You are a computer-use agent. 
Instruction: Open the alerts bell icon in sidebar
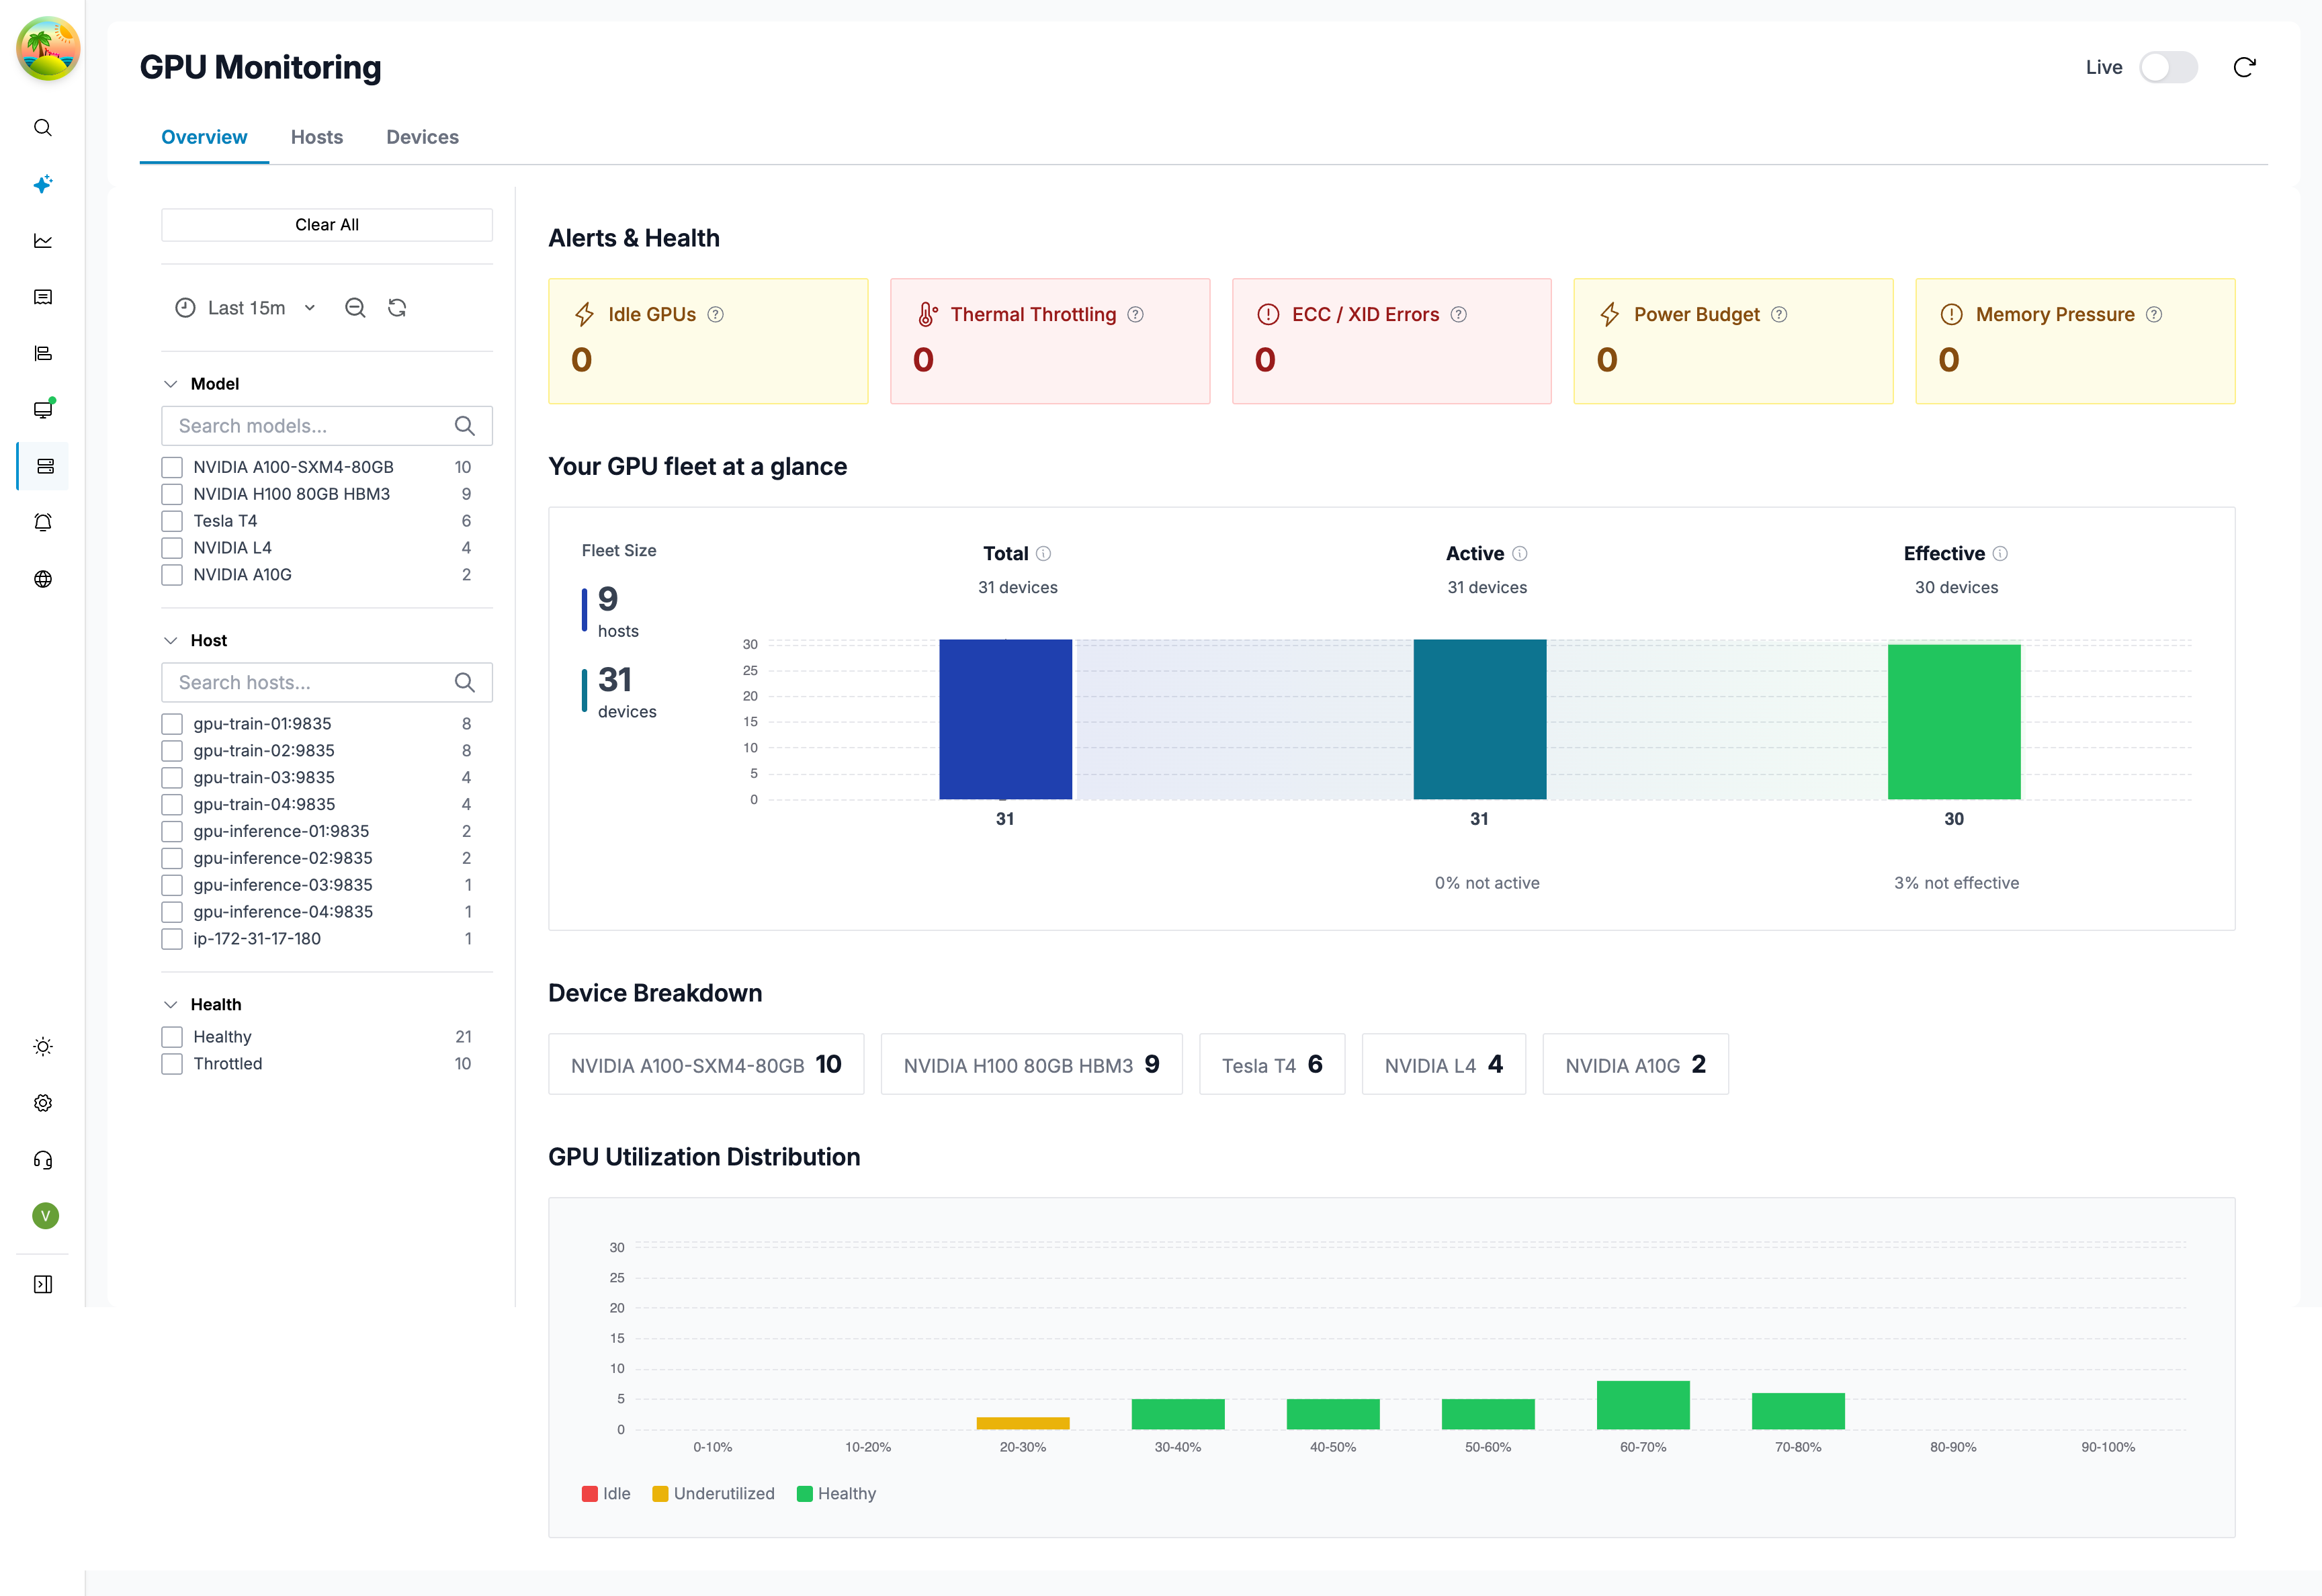click(43, 522)
